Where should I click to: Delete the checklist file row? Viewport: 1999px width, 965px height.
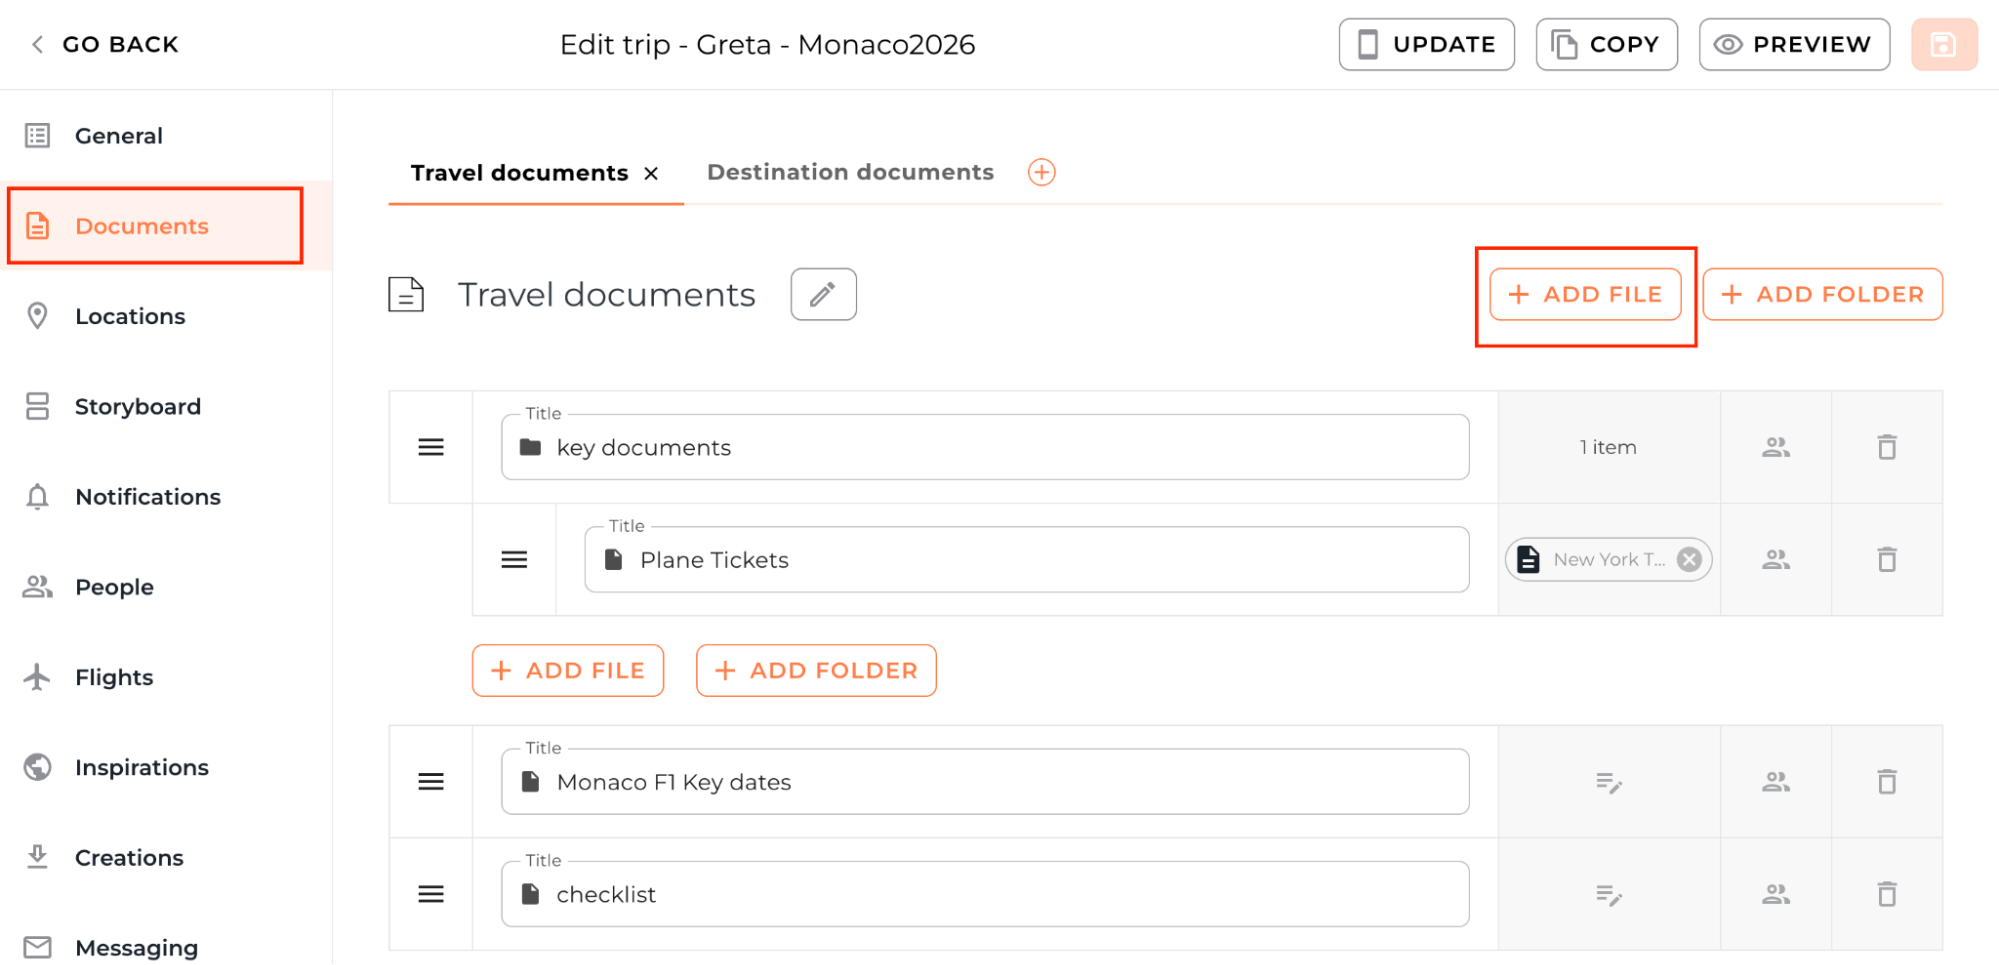tap(1886, 894)
